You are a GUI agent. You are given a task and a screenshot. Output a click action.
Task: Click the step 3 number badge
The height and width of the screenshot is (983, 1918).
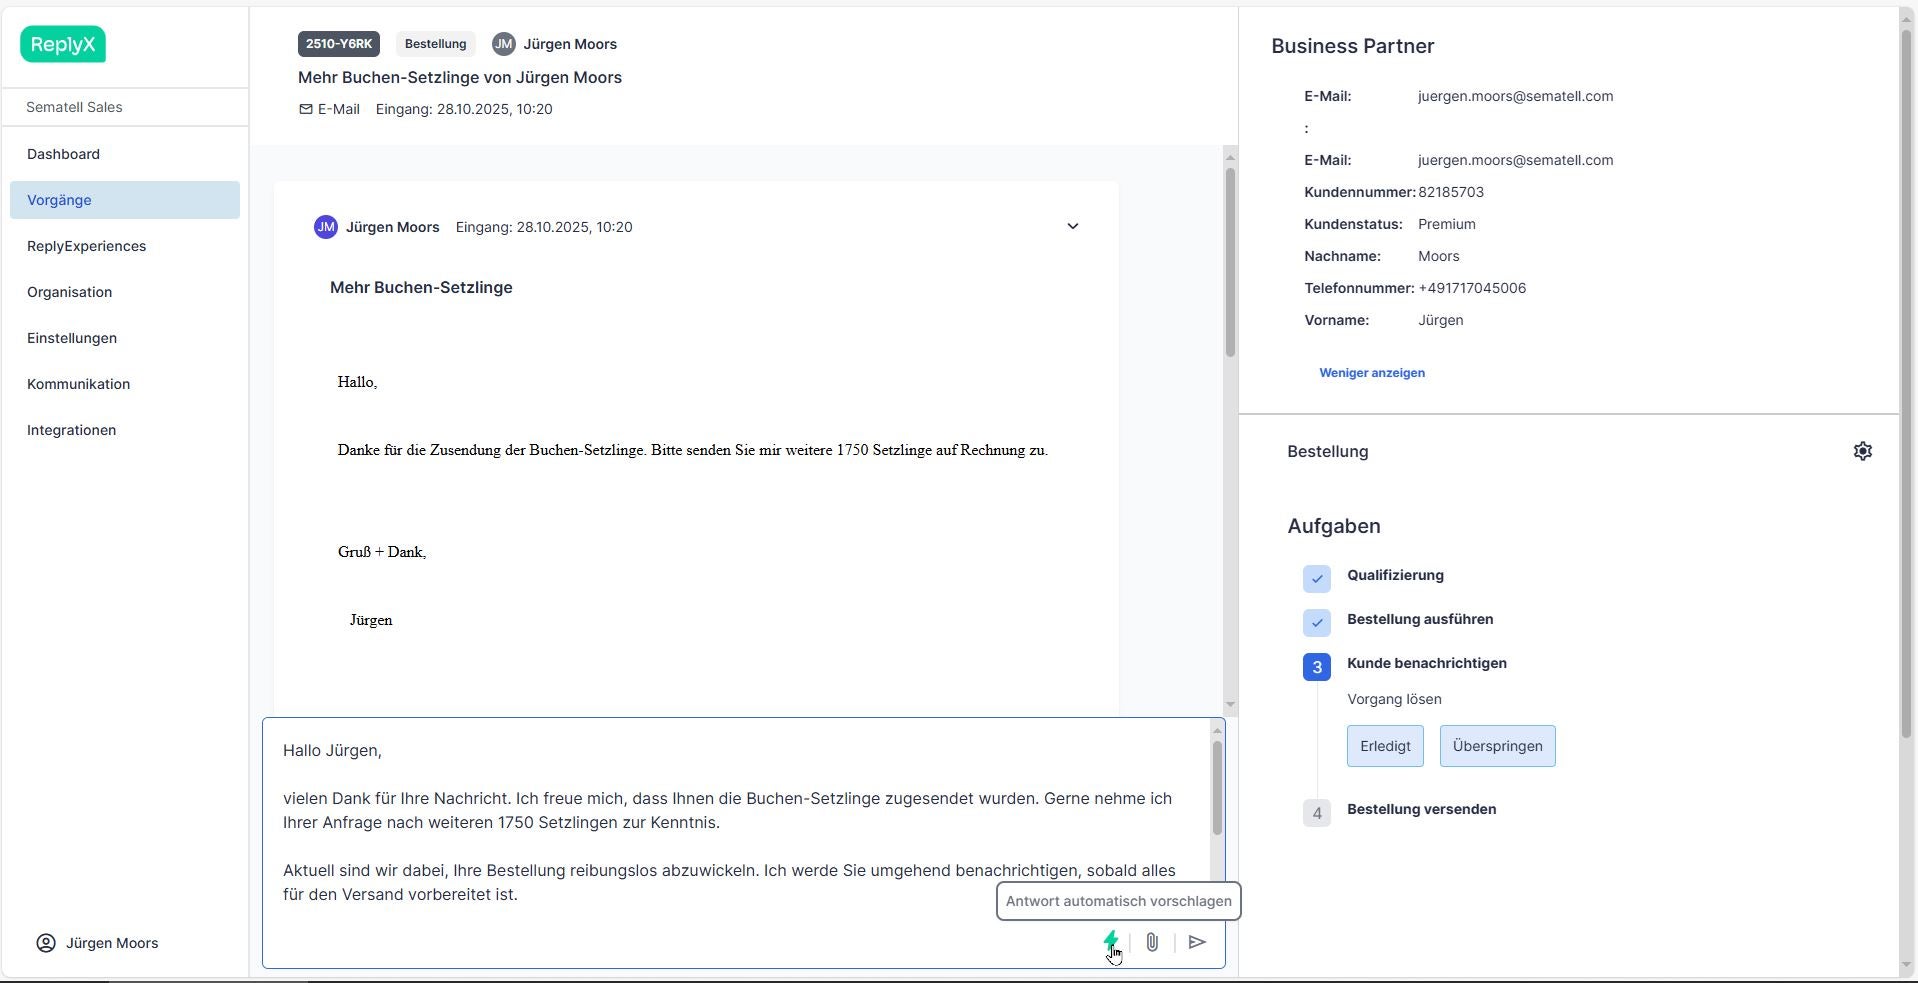1317,667
